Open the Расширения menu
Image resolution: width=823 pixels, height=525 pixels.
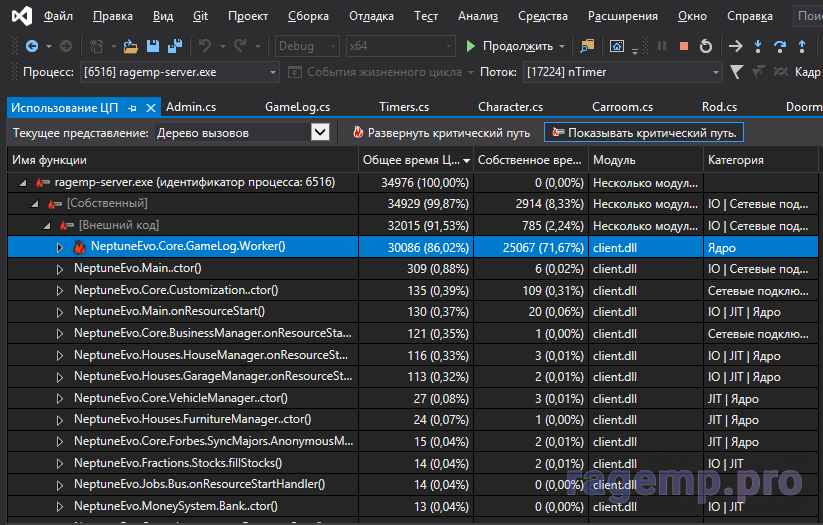point(622,16)
